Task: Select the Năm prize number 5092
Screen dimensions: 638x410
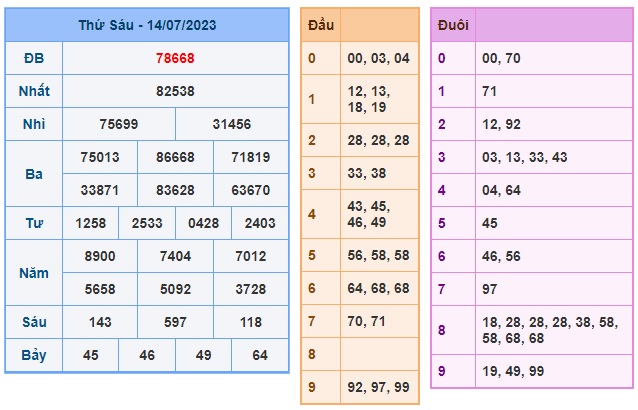Action: click(175, 289)
